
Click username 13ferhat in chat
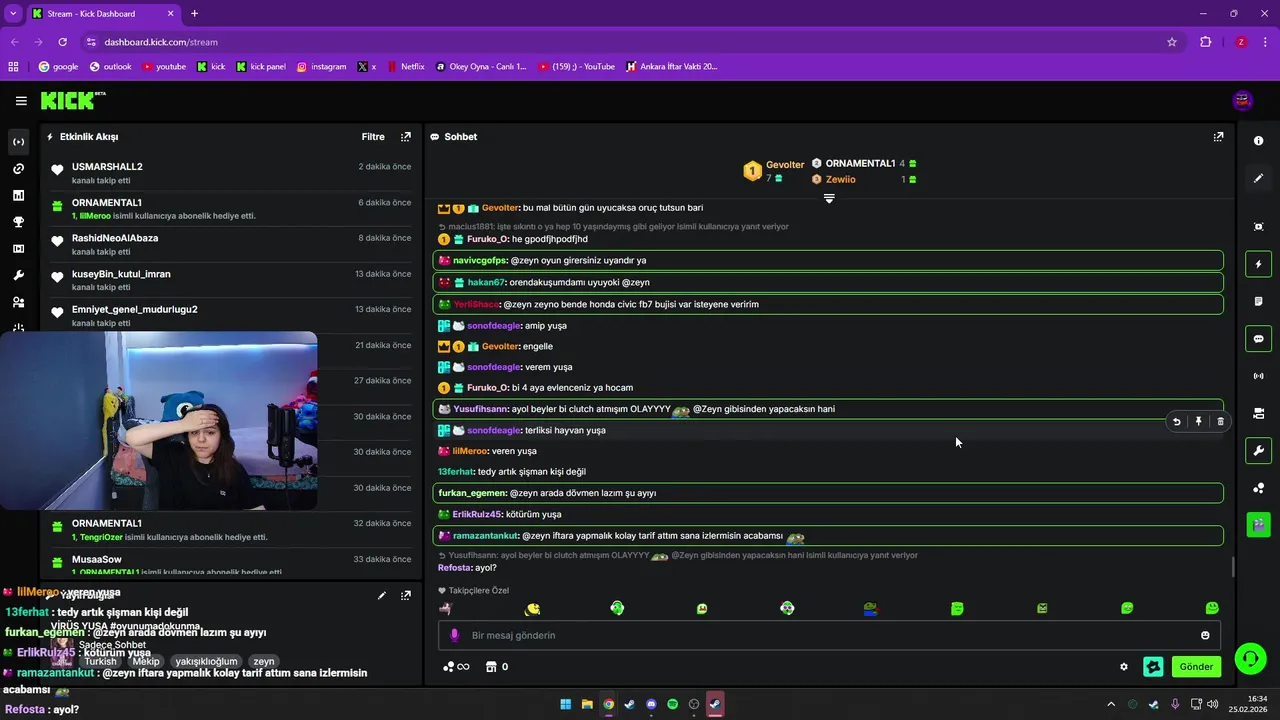tap(456, 472)
